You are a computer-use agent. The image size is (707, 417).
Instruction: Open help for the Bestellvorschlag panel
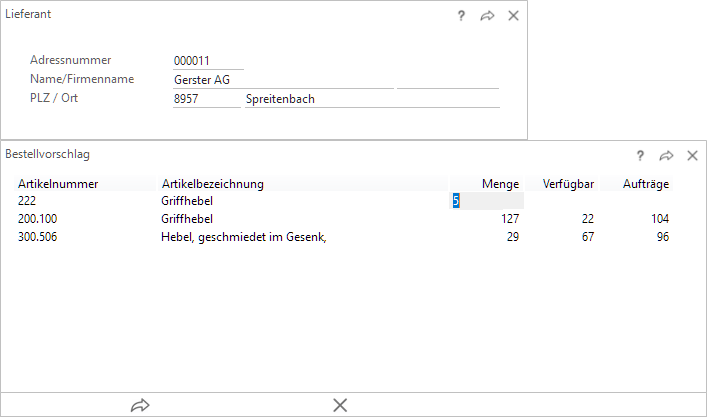(x=640, y=156)
